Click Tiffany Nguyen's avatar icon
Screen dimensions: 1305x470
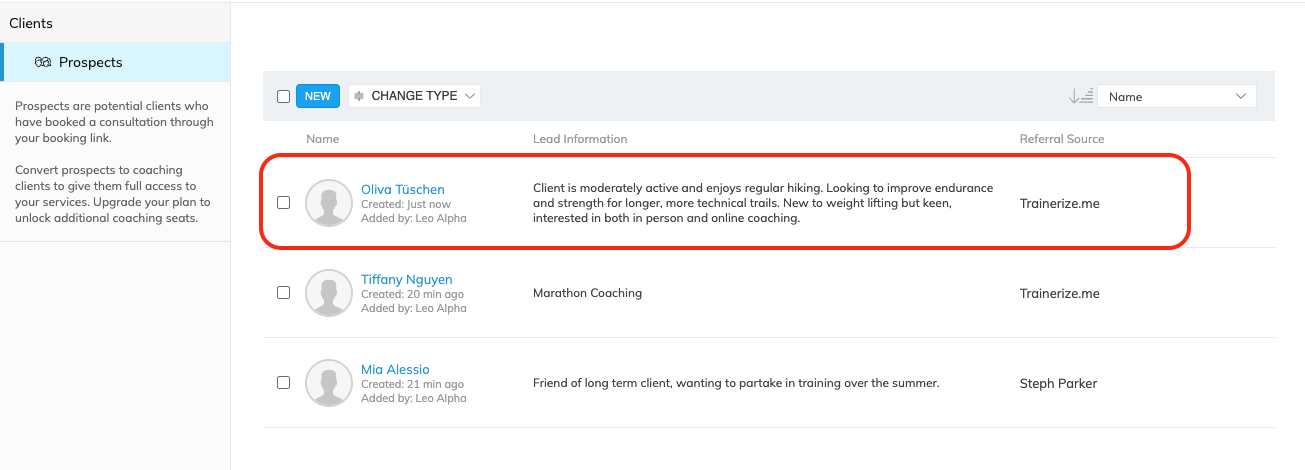[329, 293]
